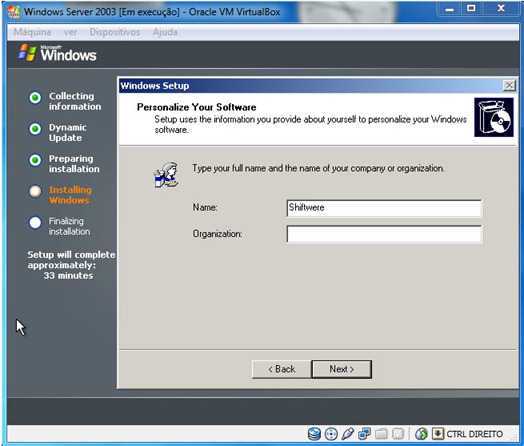Click the Next button in Windows Setup

pyautogui.click(x=342, y=369)
